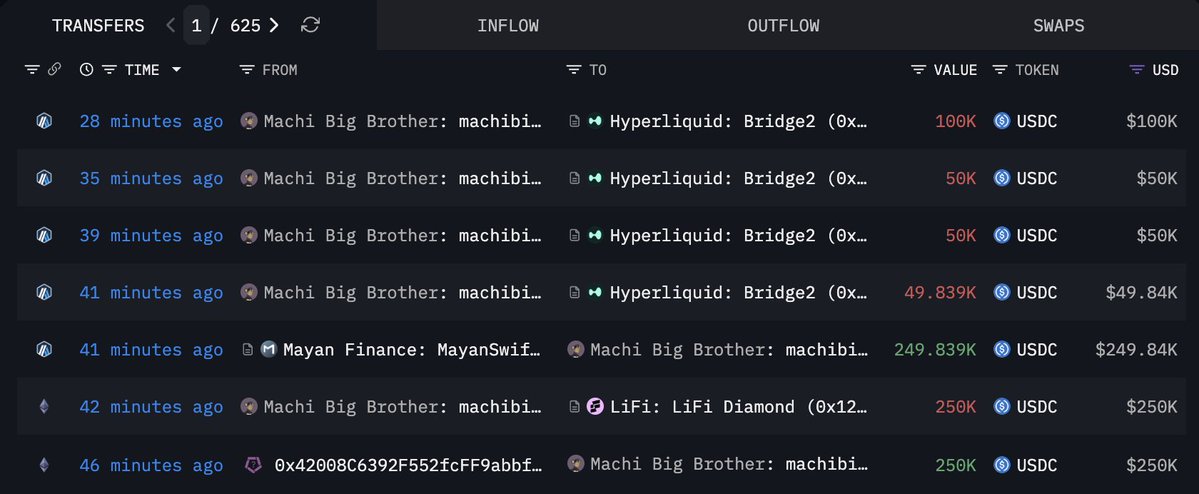Click the page number input field
Viewport: 1199px width, 494px height.
click(197, 25)
